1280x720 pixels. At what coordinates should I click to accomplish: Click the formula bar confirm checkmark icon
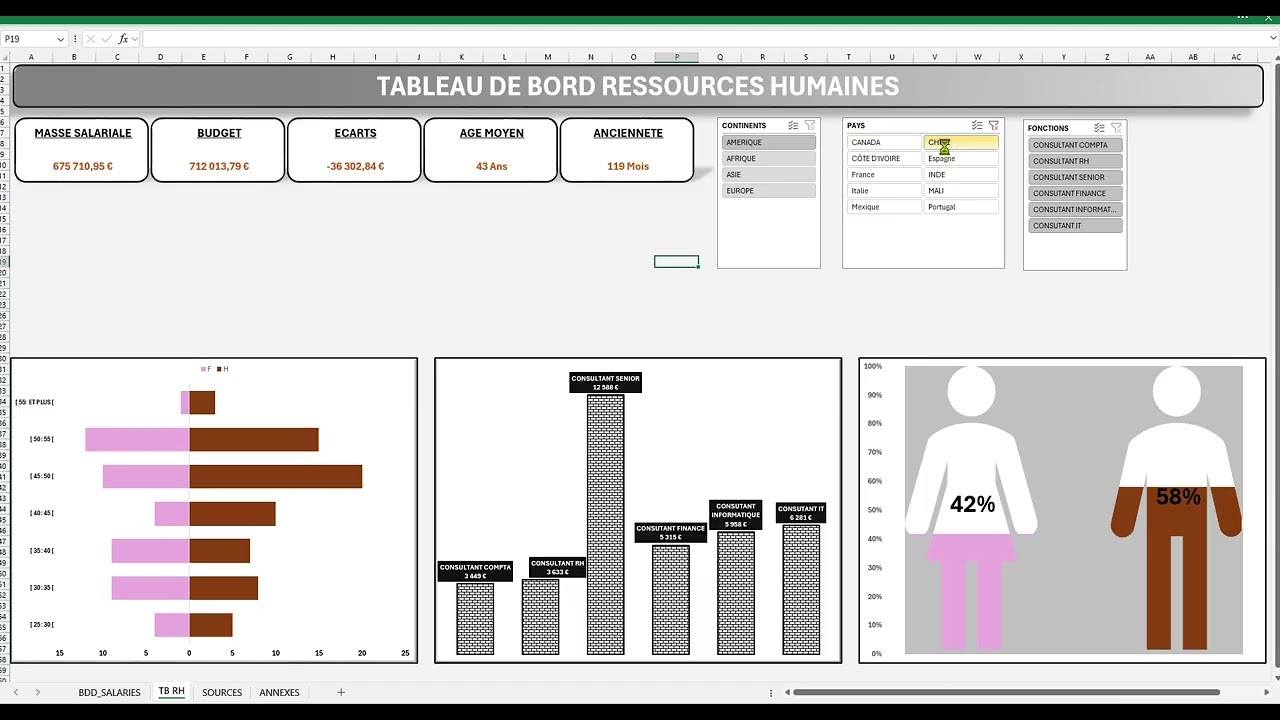[106, 39]
